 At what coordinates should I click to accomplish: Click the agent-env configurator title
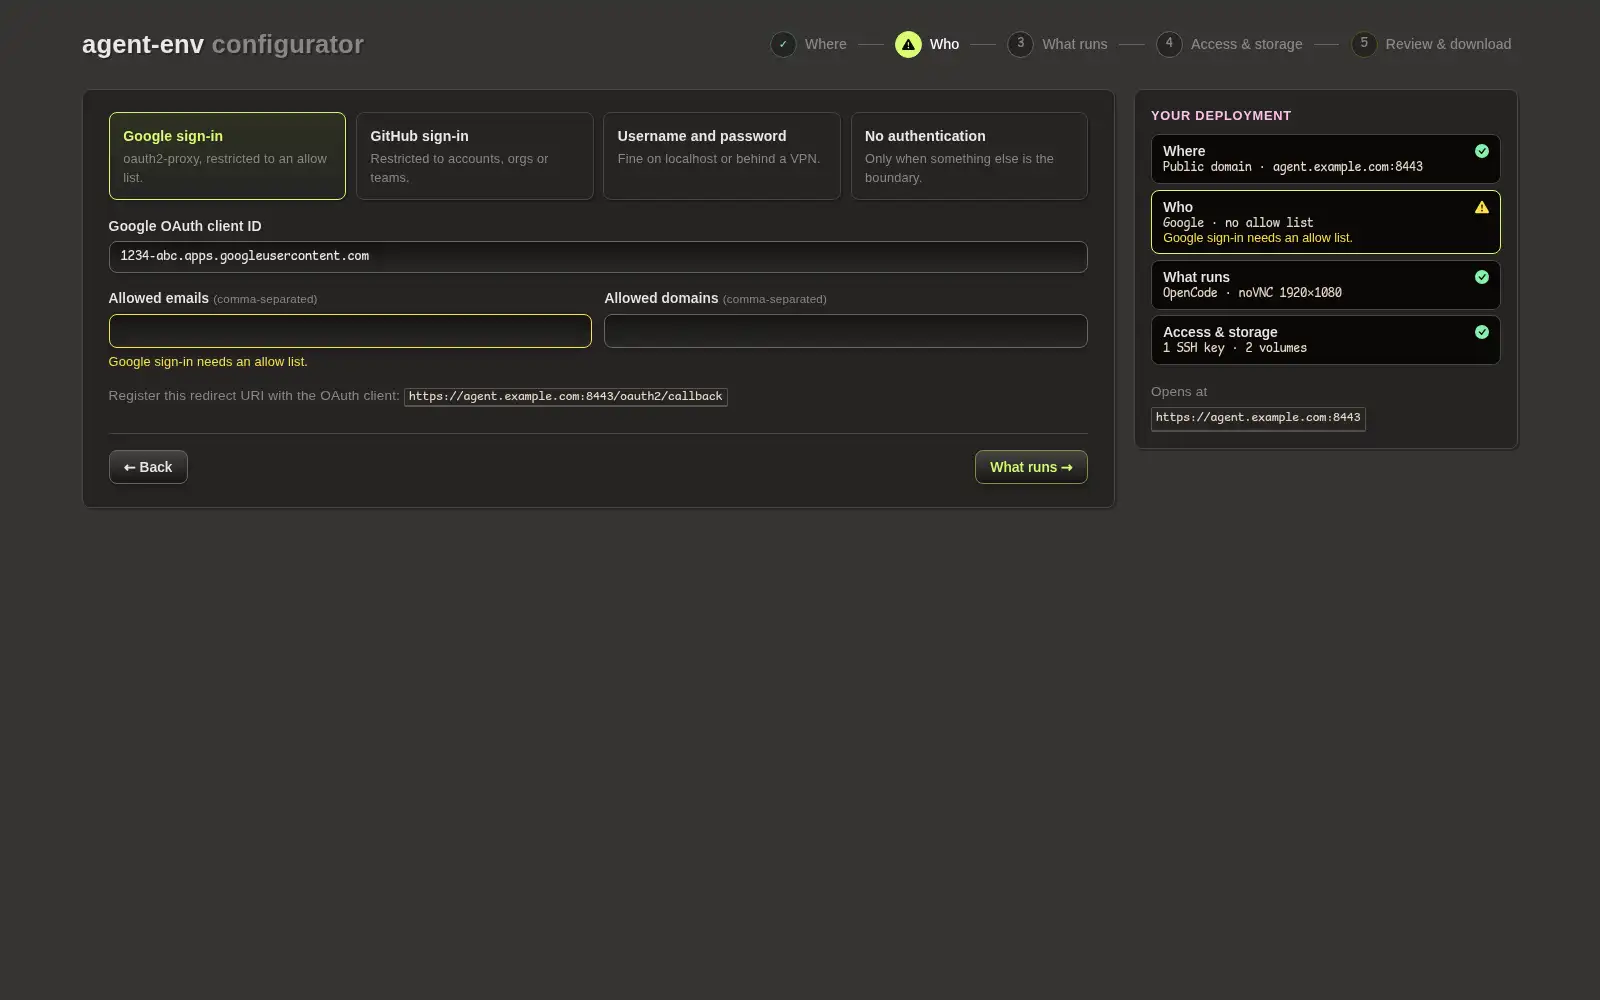click(x=223, y=44)
